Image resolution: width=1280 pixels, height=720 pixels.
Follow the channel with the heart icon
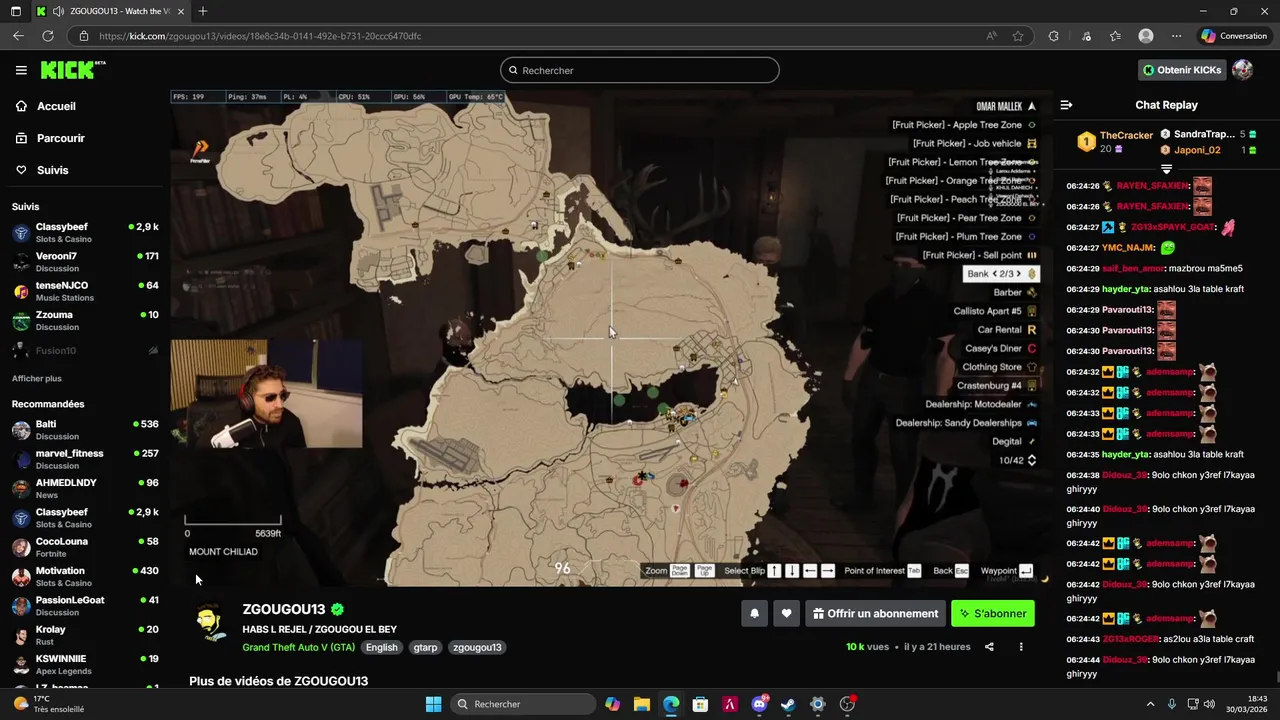coord(787,613)
